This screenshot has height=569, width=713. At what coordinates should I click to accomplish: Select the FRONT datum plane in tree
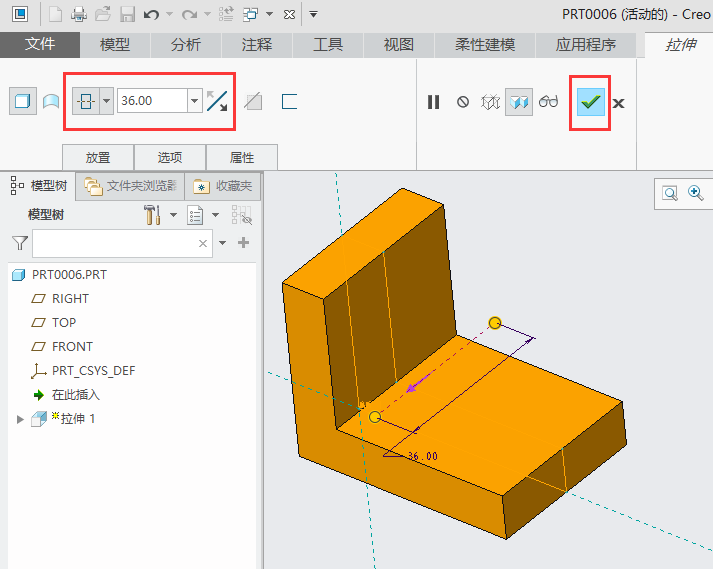(x=72, y=347)
